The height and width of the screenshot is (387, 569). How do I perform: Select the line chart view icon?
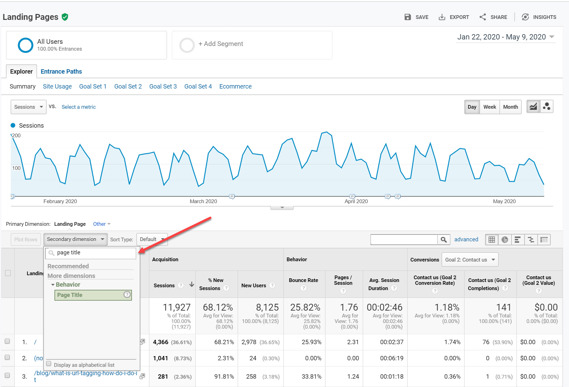pyautogui.click(x=533, y=107)
